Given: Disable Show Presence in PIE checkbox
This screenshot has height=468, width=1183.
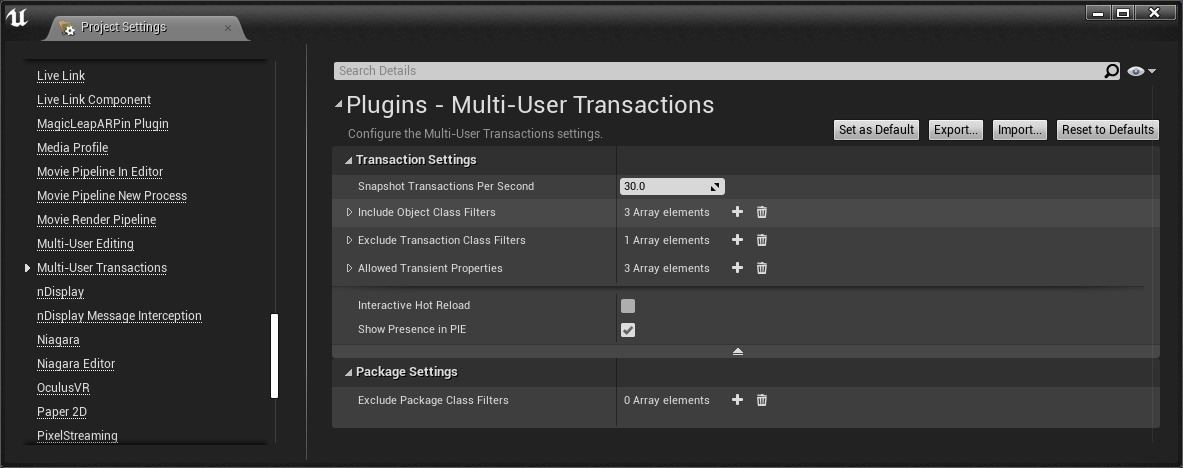Looking at the screenshot, I should pos(628,330).
